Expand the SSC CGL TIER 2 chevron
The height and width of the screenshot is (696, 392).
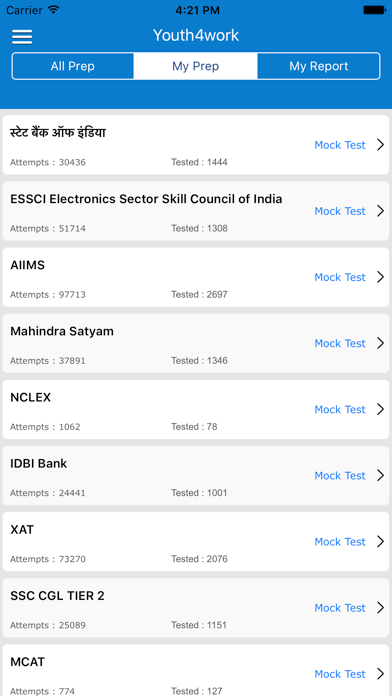pyautogui.click(x=380, y=608)
